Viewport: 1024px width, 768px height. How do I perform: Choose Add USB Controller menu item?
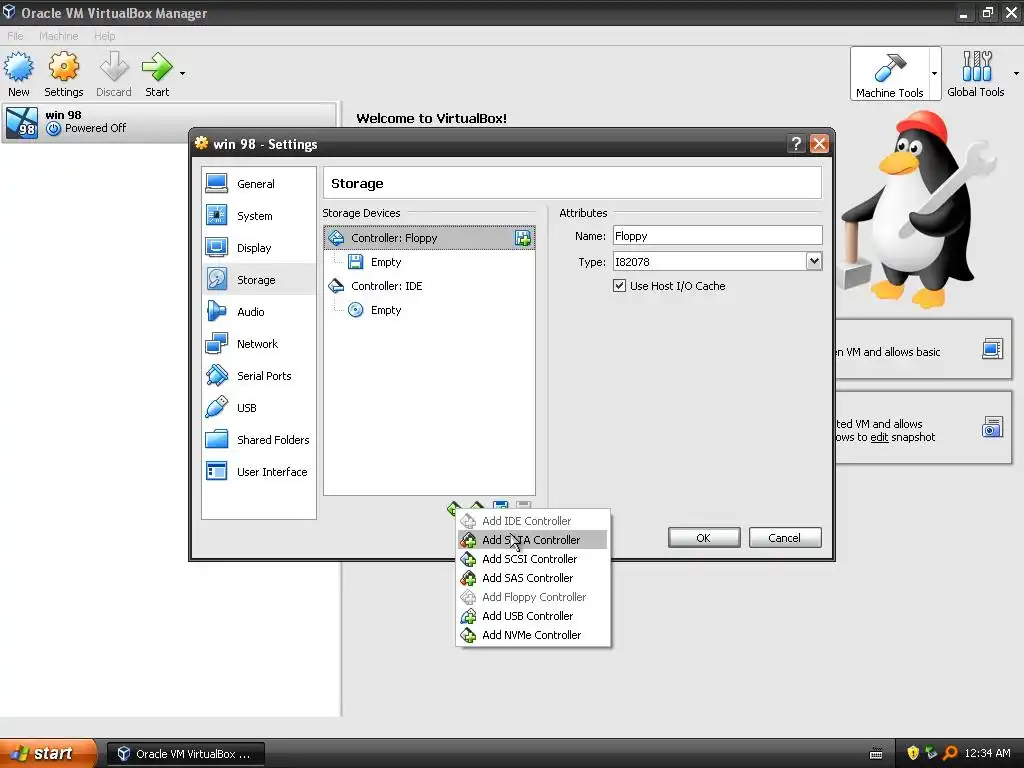point(533,616)
